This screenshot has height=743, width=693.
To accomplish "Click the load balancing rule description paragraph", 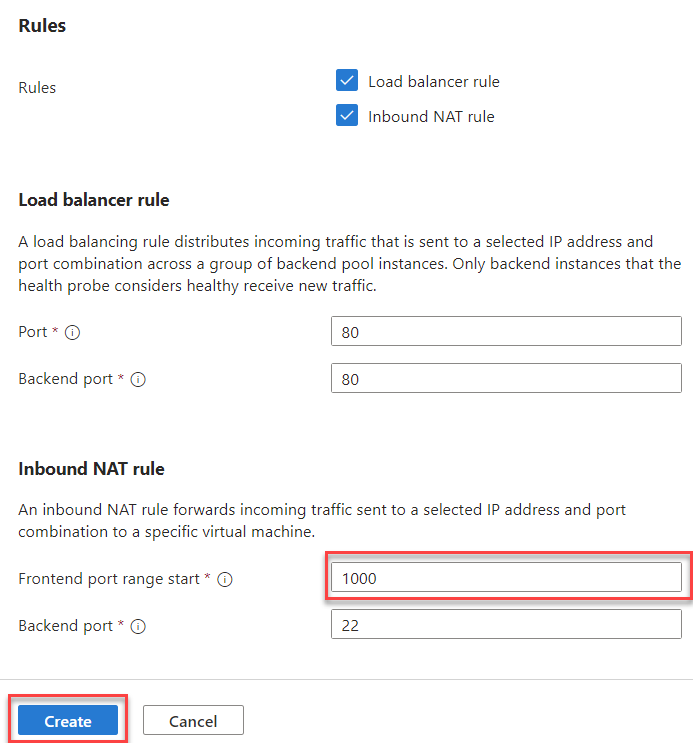I will (x=350, y=264).
